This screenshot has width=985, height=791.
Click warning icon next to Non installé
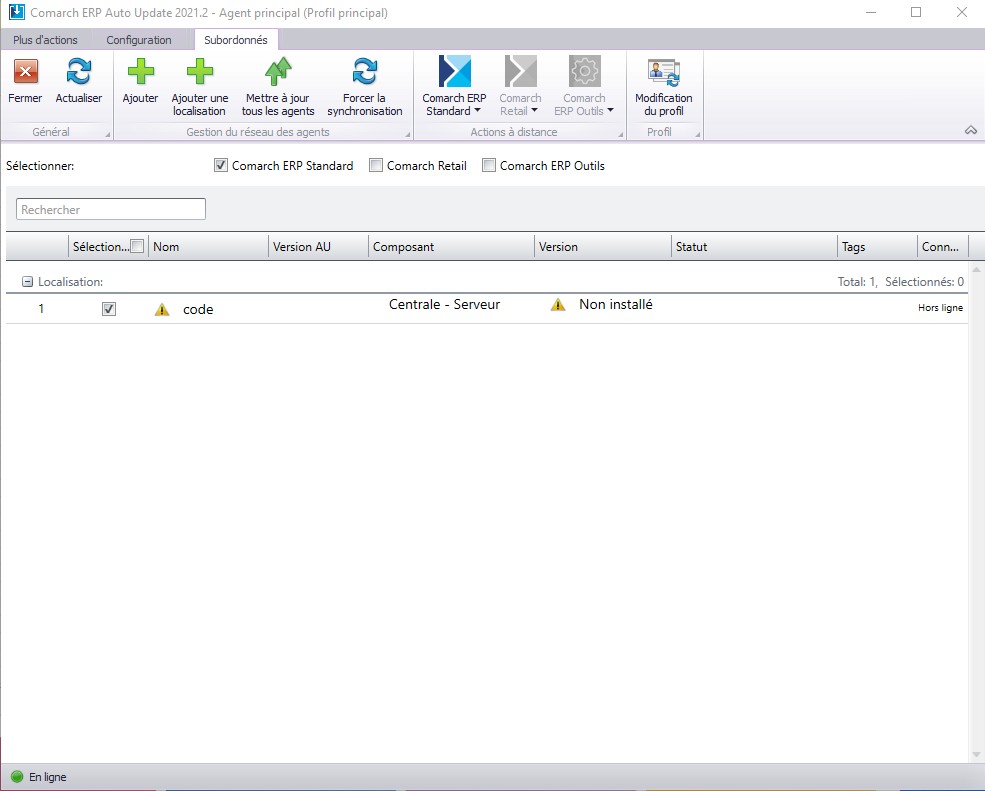coord(558,305)
